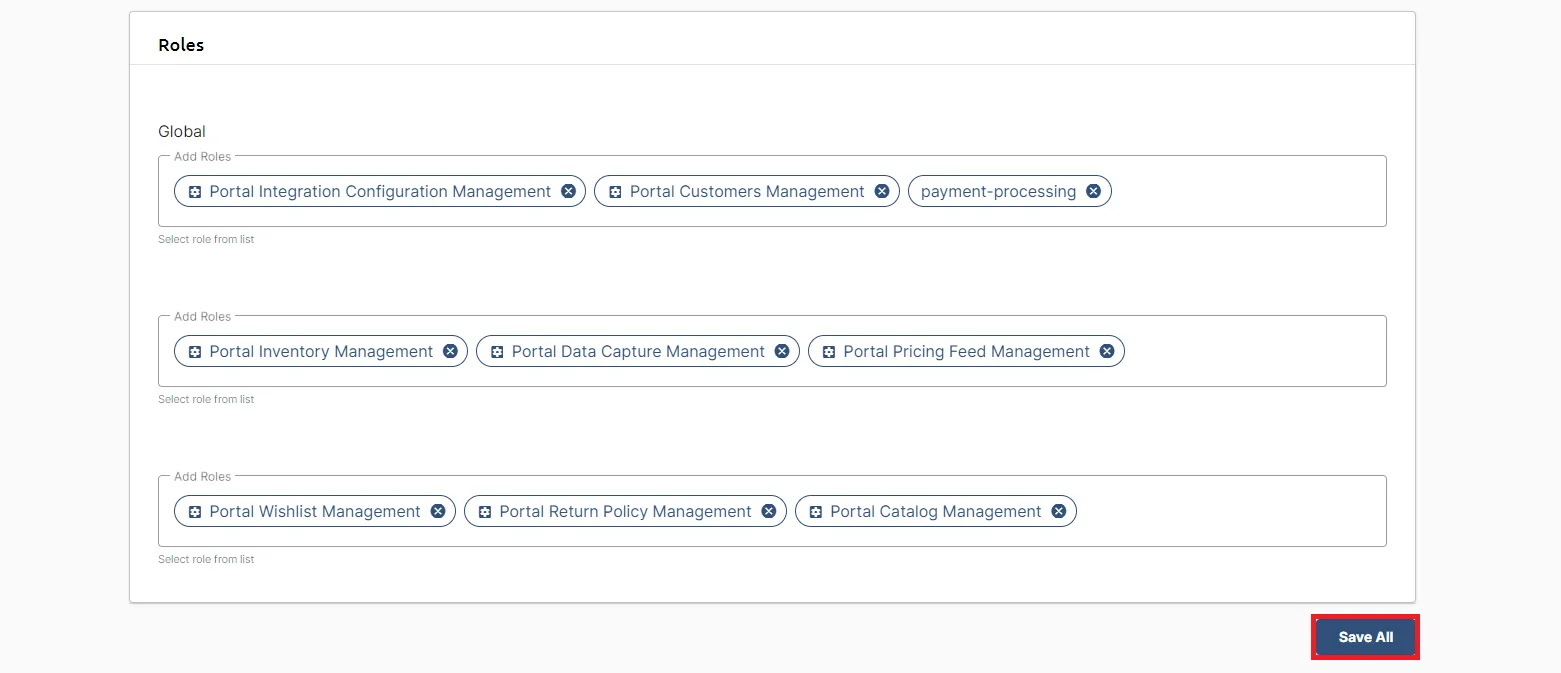1561x673 pixels.
Task: Click the Portal Inventory Management role icon
Action: [x=195, y=351]
